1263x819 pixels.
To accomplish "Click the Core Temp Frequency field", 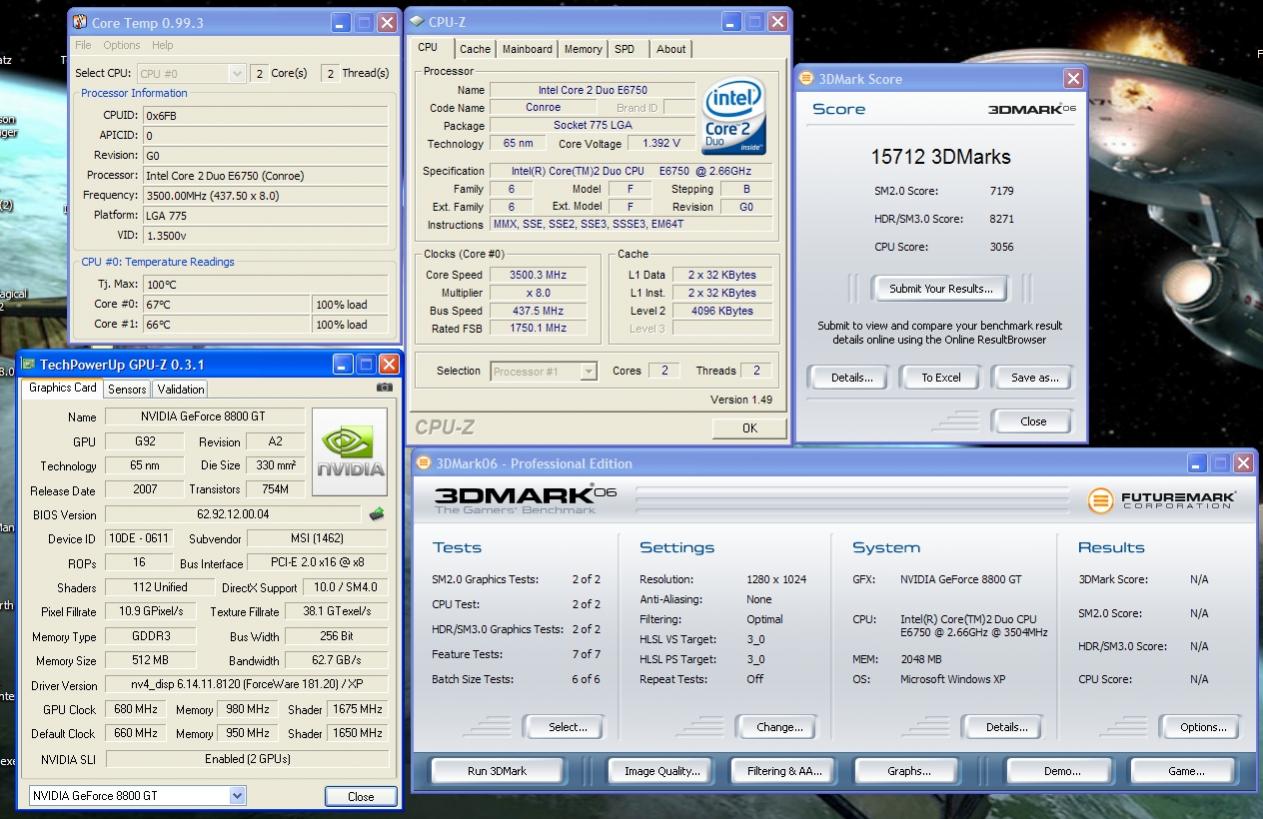I will pyautogui.click(x=265, y=195).
